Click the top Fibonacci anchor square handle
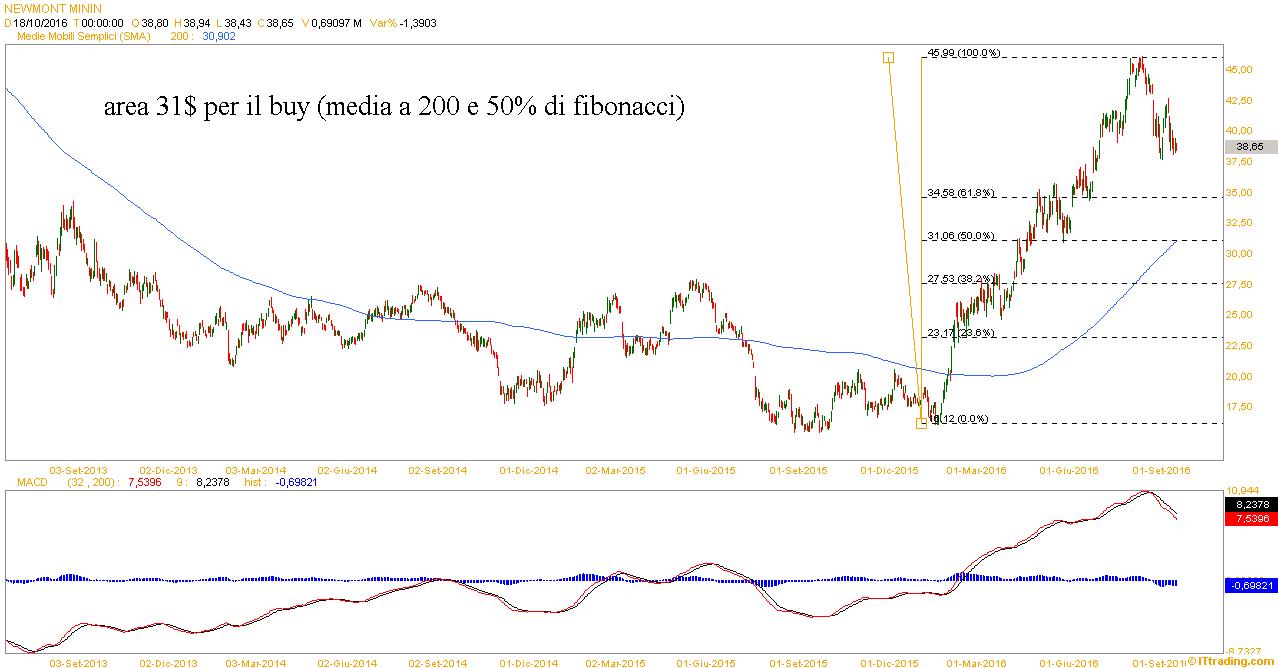1278x668 pixels. (887, 57)
